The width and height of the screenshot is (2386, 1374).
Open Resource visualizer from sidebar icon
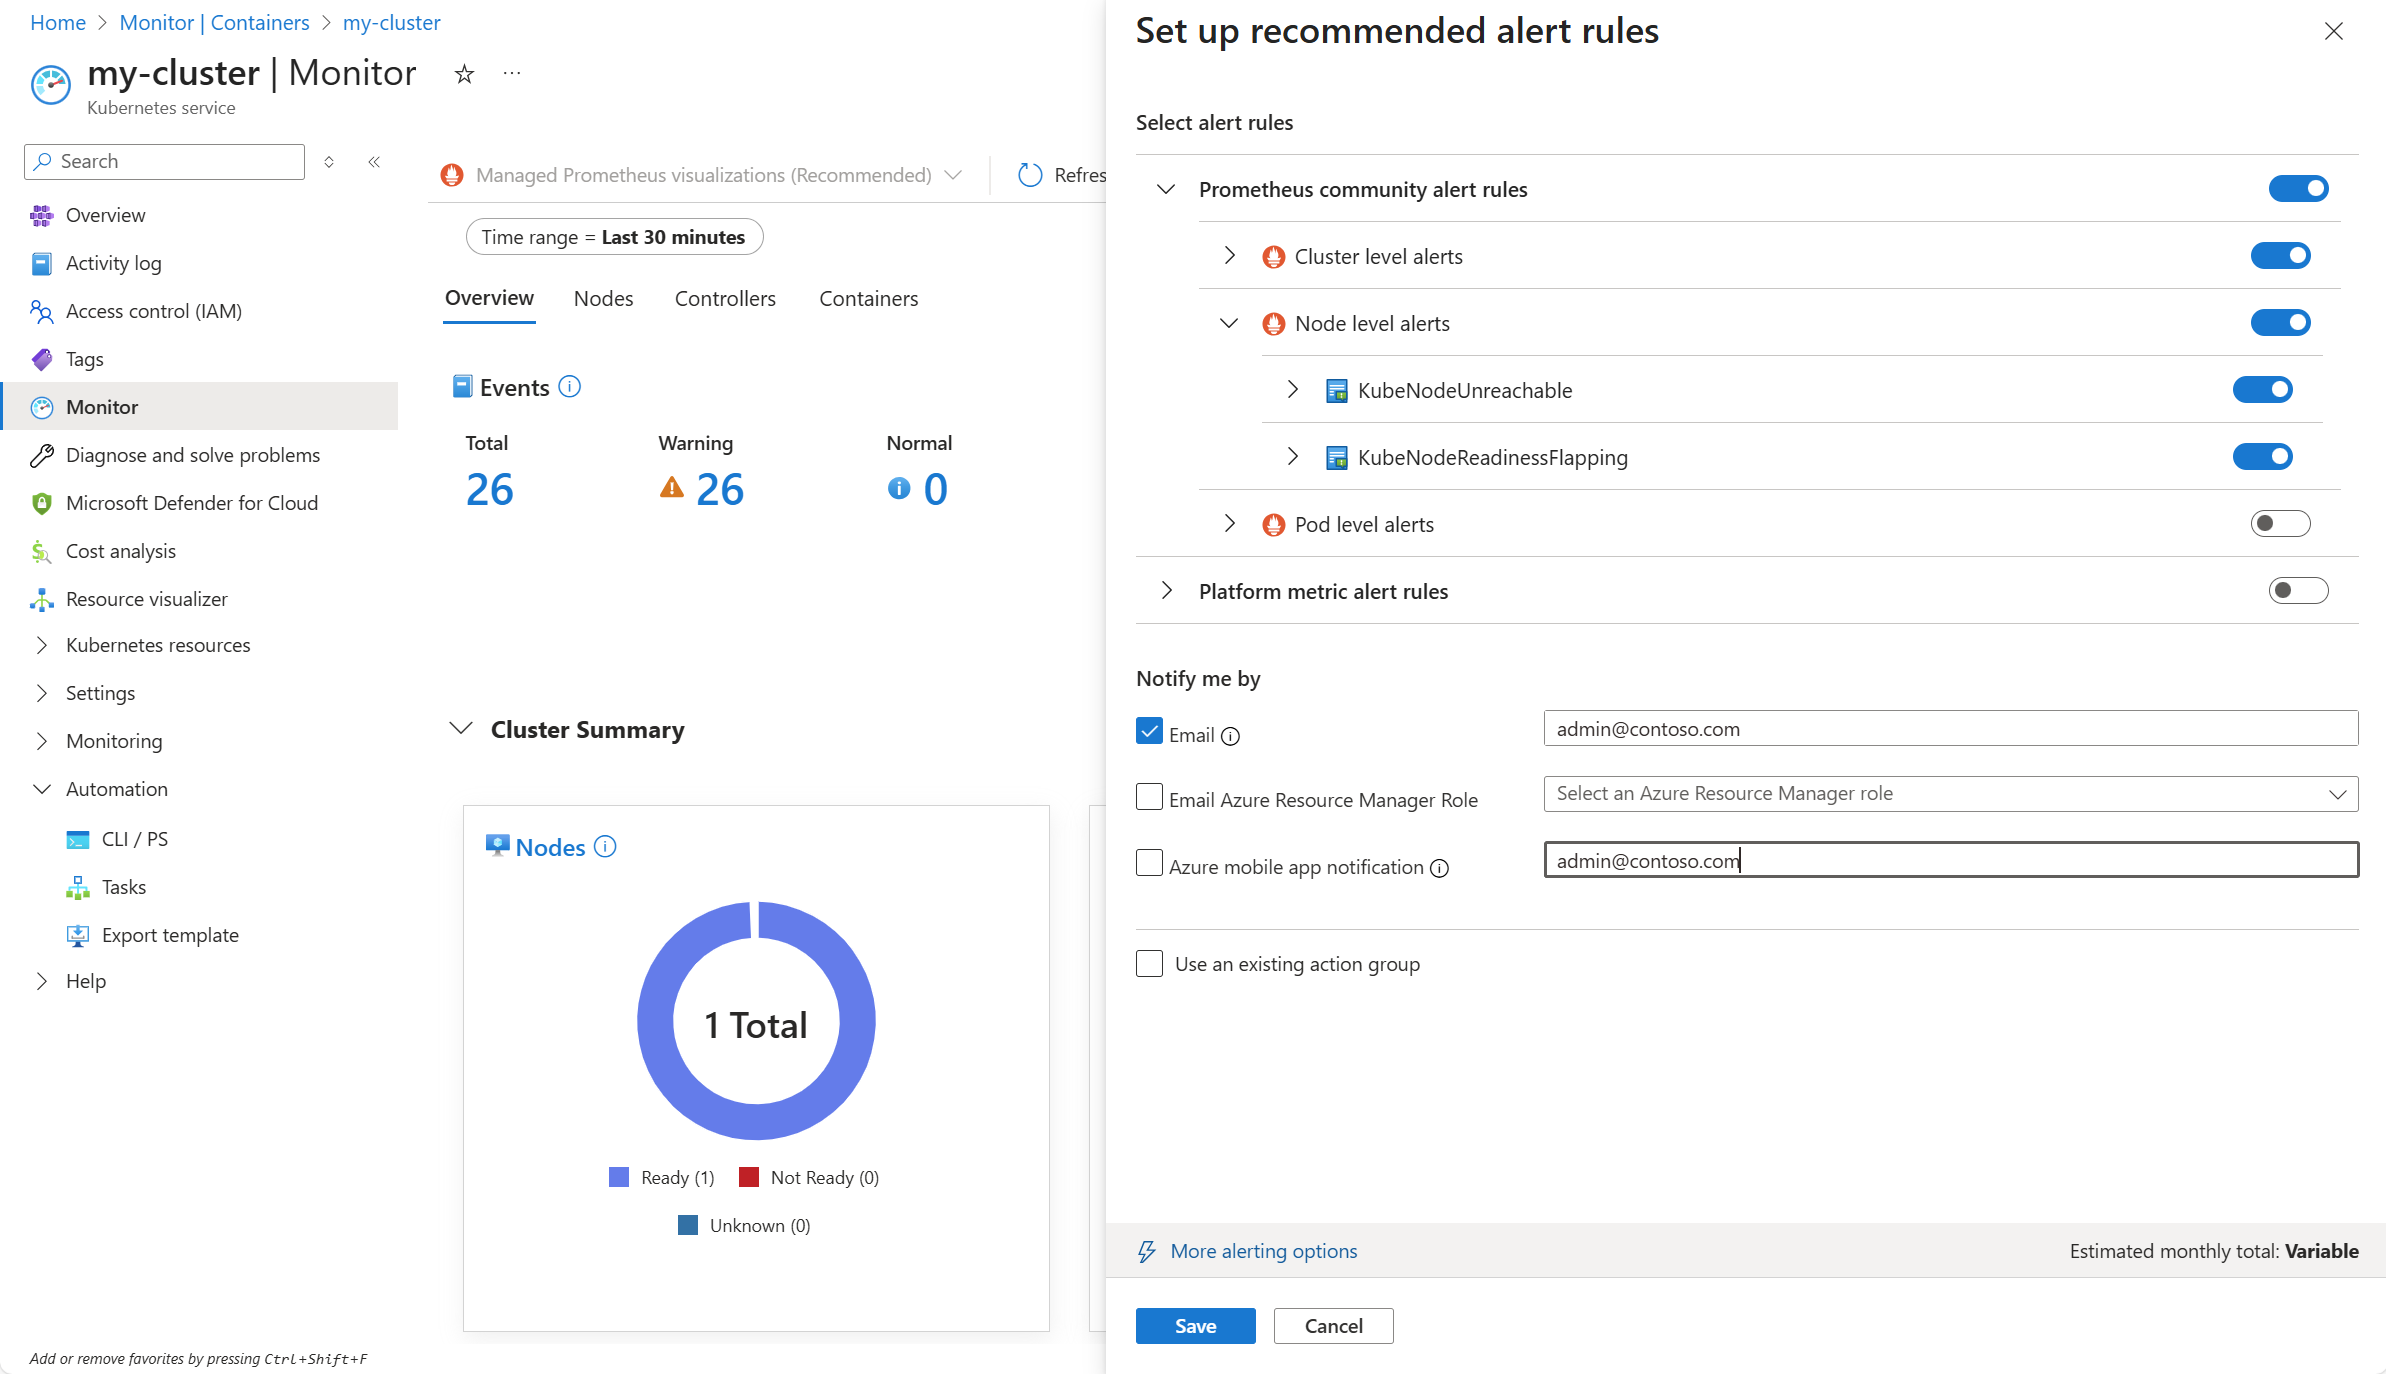[x=41, y=599]
